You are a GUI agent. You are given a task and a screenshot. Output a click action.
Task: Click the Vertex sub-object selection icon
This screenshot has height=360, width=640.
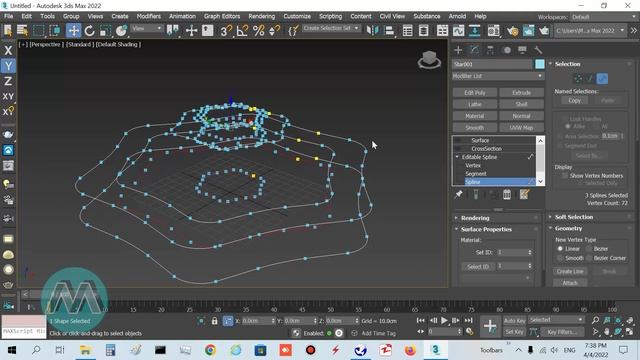tap(578, 78)
